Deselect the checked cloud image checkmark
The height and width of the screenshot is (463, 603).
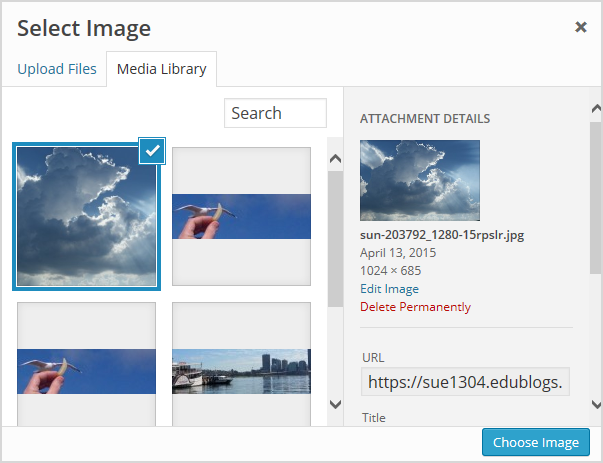pyautogui.click(x=152, y=151)
